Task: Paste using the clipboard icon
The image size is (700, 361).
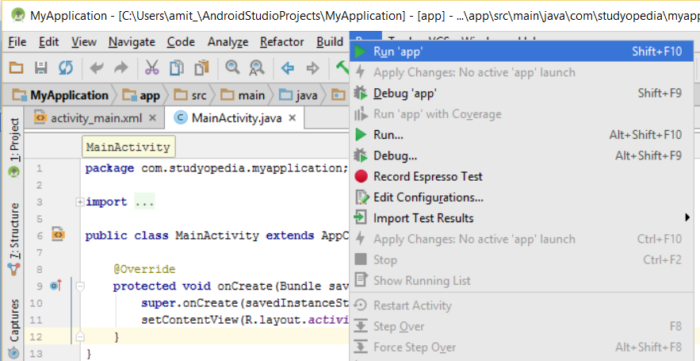Action: click(x=202, y=68)
